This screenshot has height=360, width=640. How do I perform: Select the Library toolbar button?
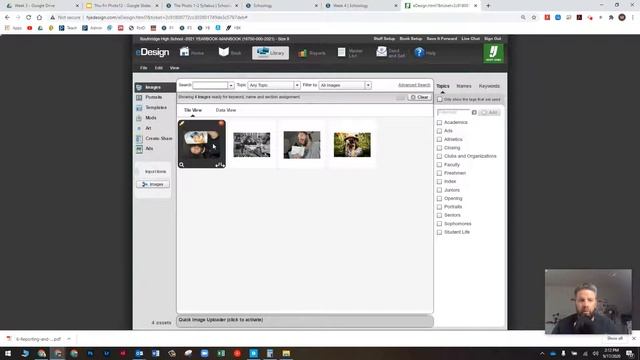tap(270, 53)
